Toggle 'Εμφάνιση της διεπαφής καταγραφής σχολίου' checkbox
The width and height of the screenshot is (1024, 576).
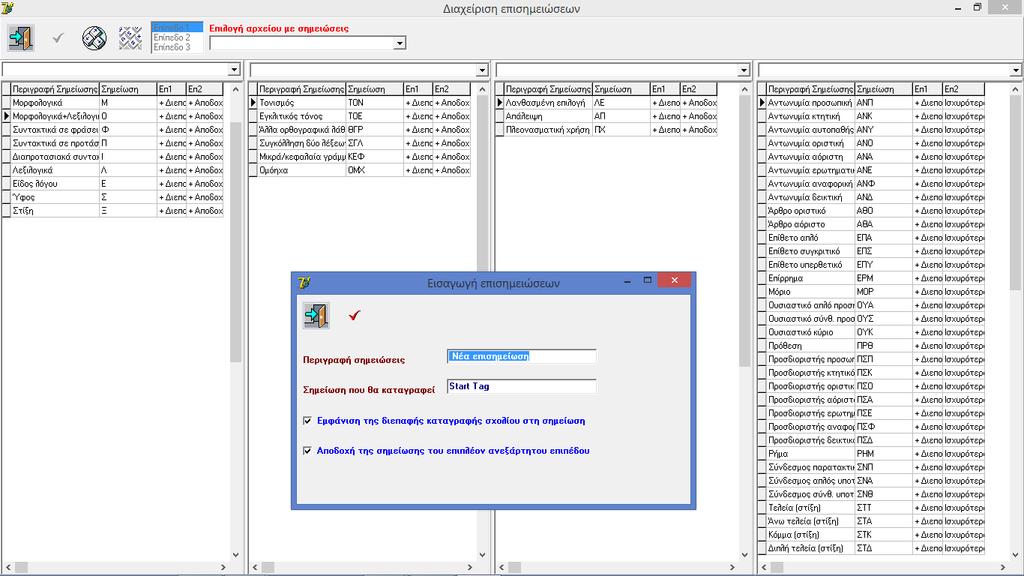[x=308, y=421]
